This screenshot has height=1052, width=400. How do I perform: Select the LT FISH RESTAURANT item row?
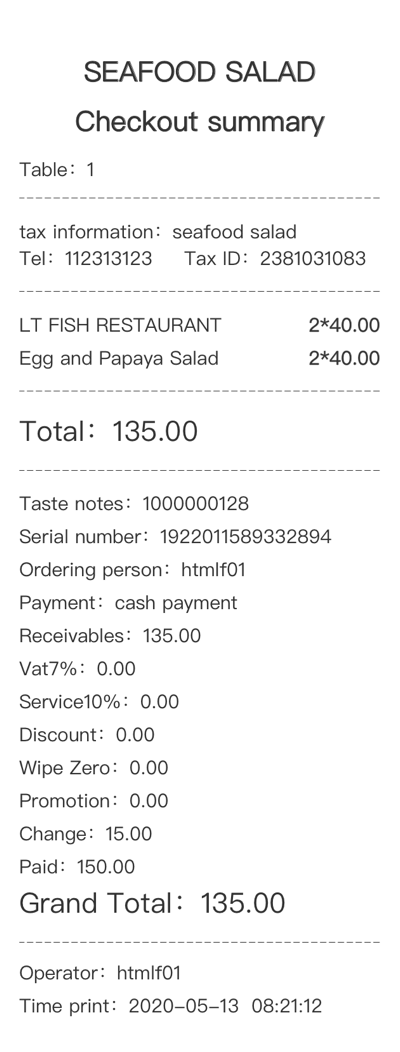199,325
